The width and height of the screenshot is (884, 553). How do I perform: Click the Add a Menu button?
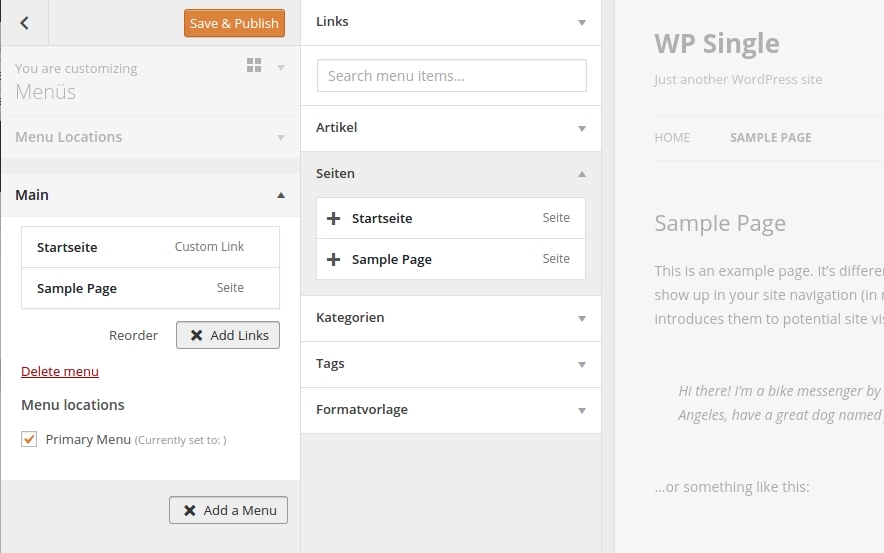pyautogui.click(x=228, y=510)
